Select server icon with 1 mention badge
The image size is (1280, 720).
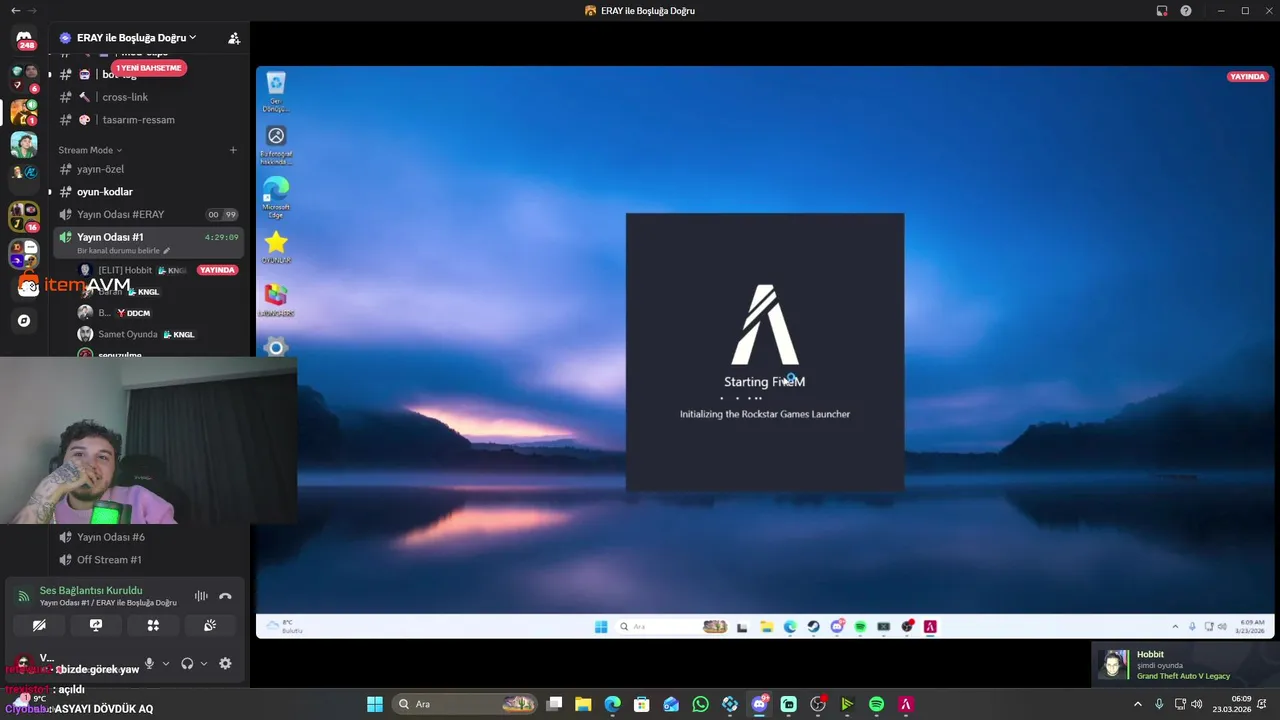pyautogui.click(x=24, y=111)
